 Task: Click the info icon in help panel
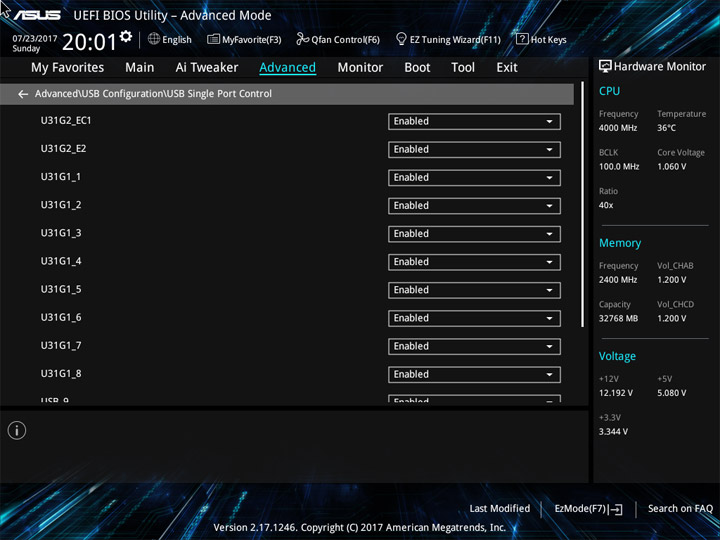17,430
